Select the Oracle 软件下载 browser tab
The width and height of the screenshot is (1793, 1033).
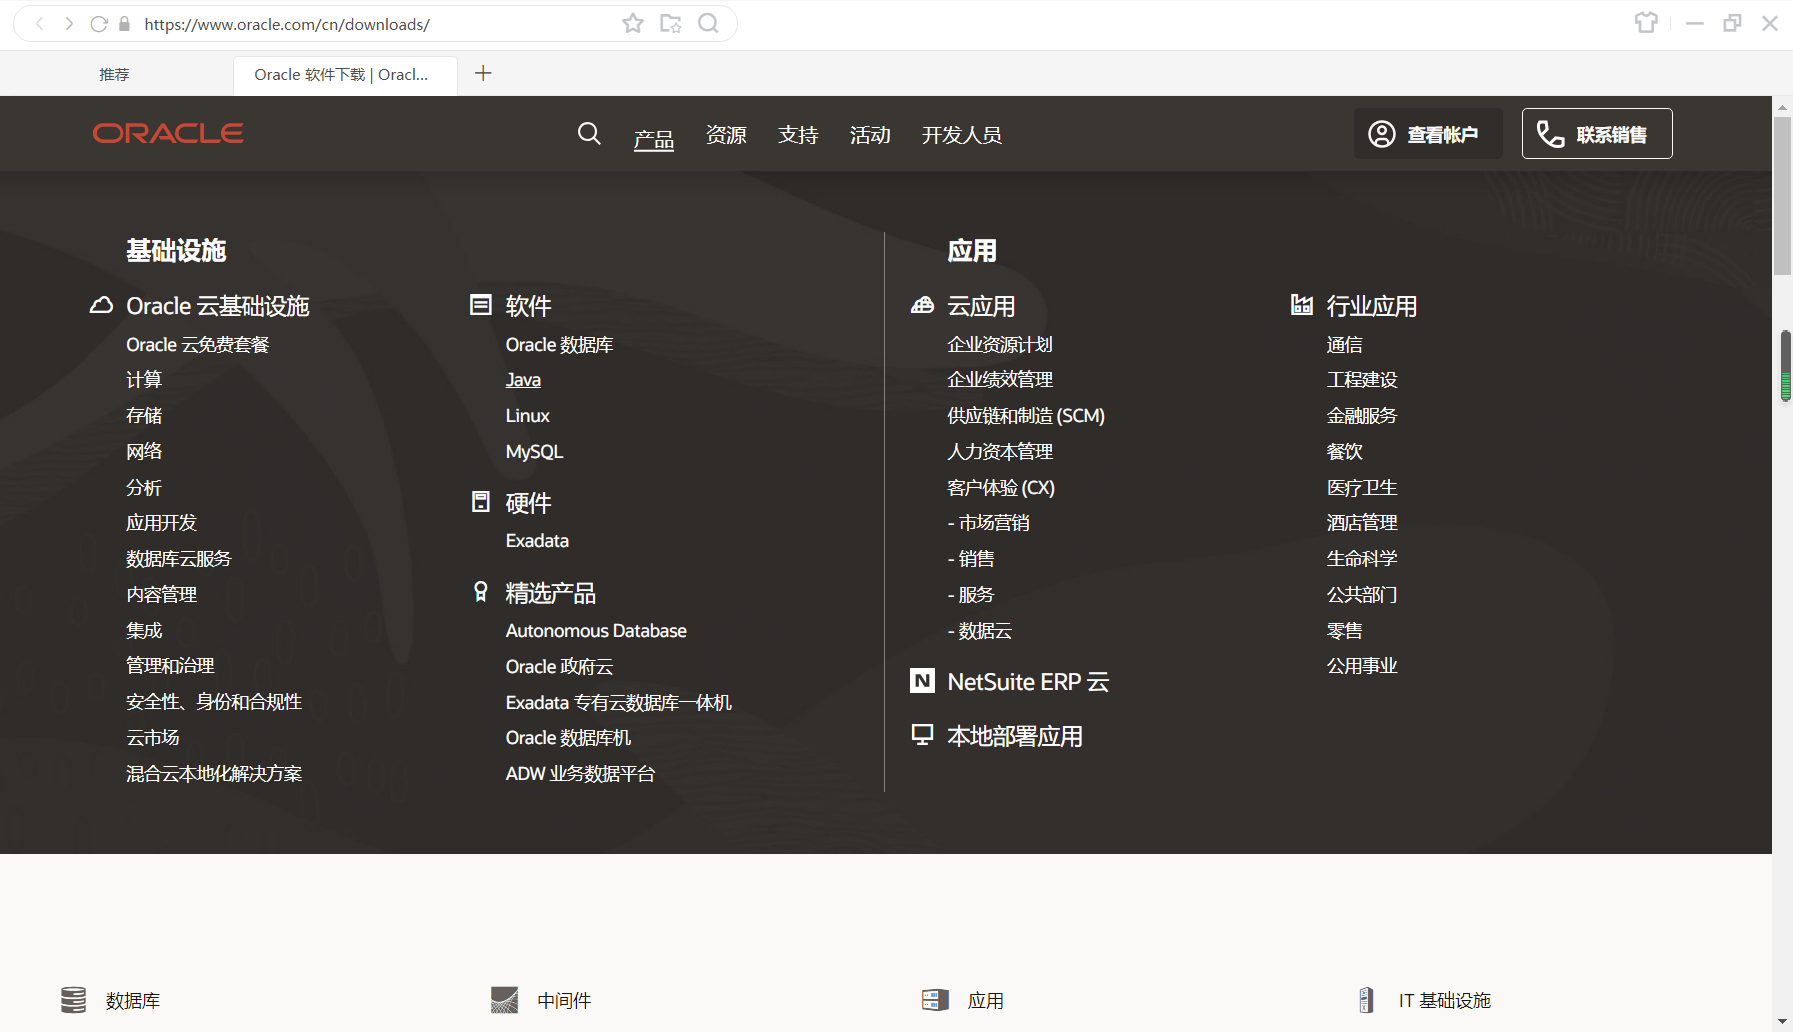click(345, 75)
